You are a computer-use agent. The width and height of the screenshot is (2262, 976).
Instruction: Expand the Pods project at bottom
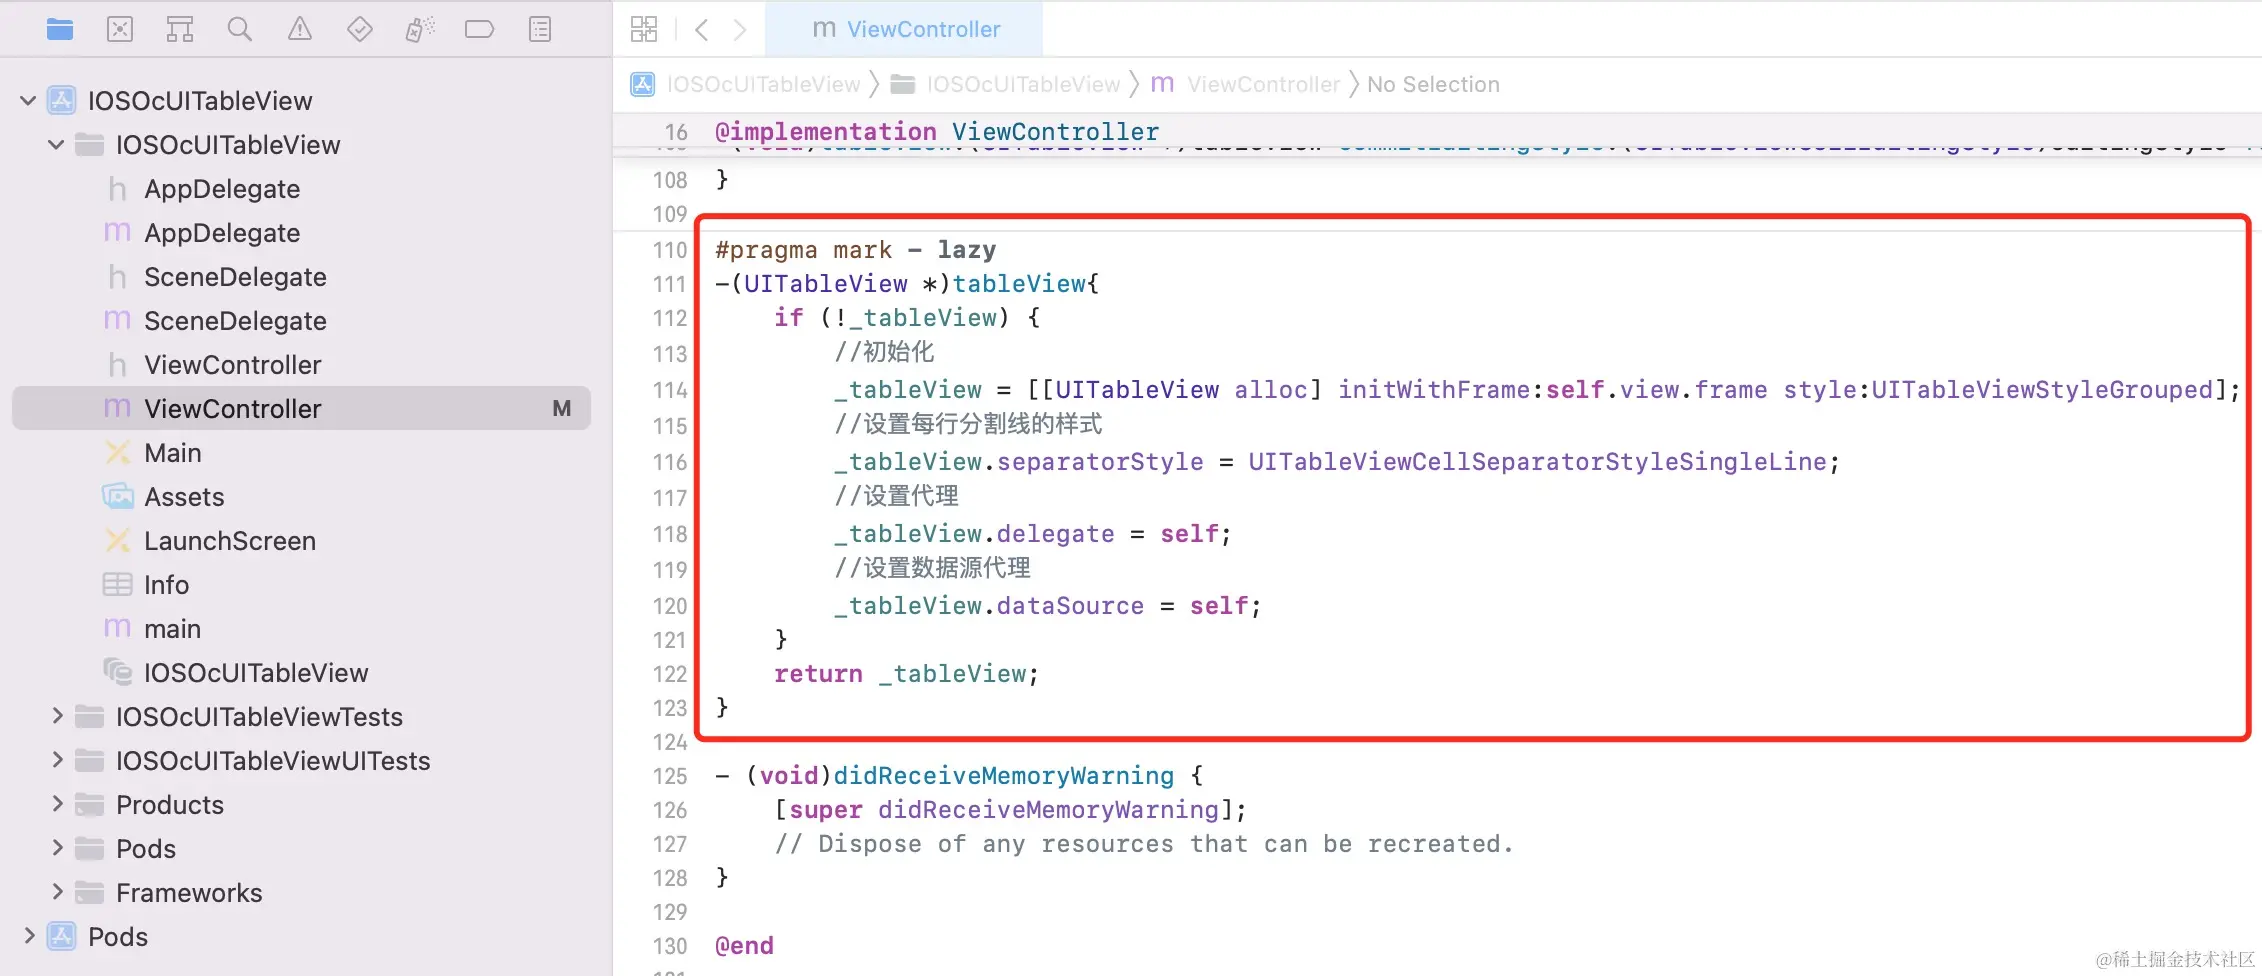29,936
